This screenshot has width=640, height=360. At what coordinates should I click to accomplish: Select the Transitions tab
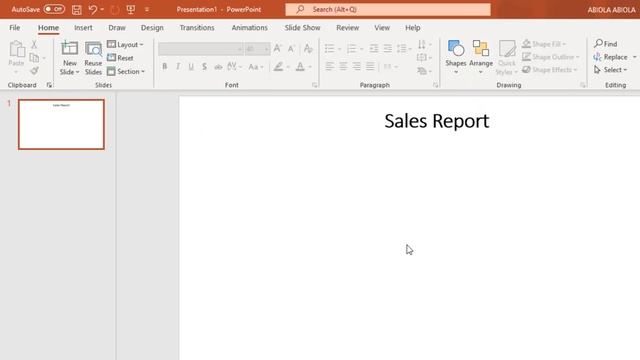coord(197,28)
